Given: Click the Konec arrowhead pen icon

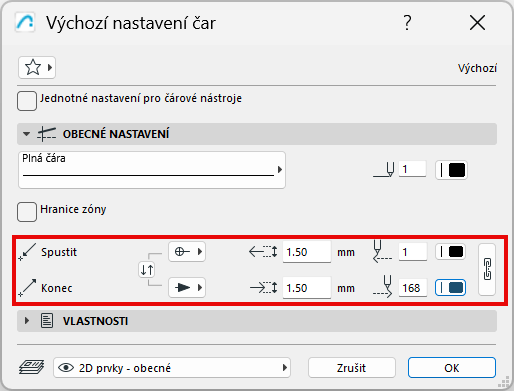Looking at the screenshot, I should [382, 287].
